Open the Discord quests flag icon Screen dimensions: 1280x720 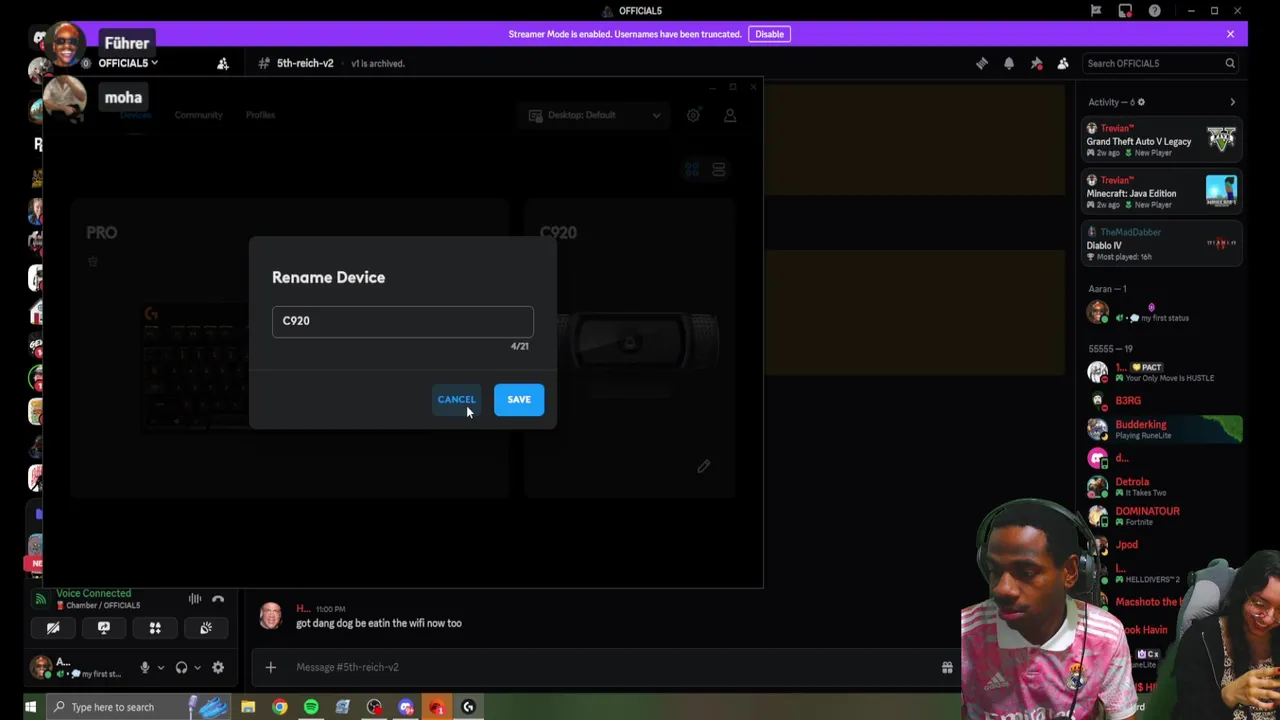point(1096,11)
